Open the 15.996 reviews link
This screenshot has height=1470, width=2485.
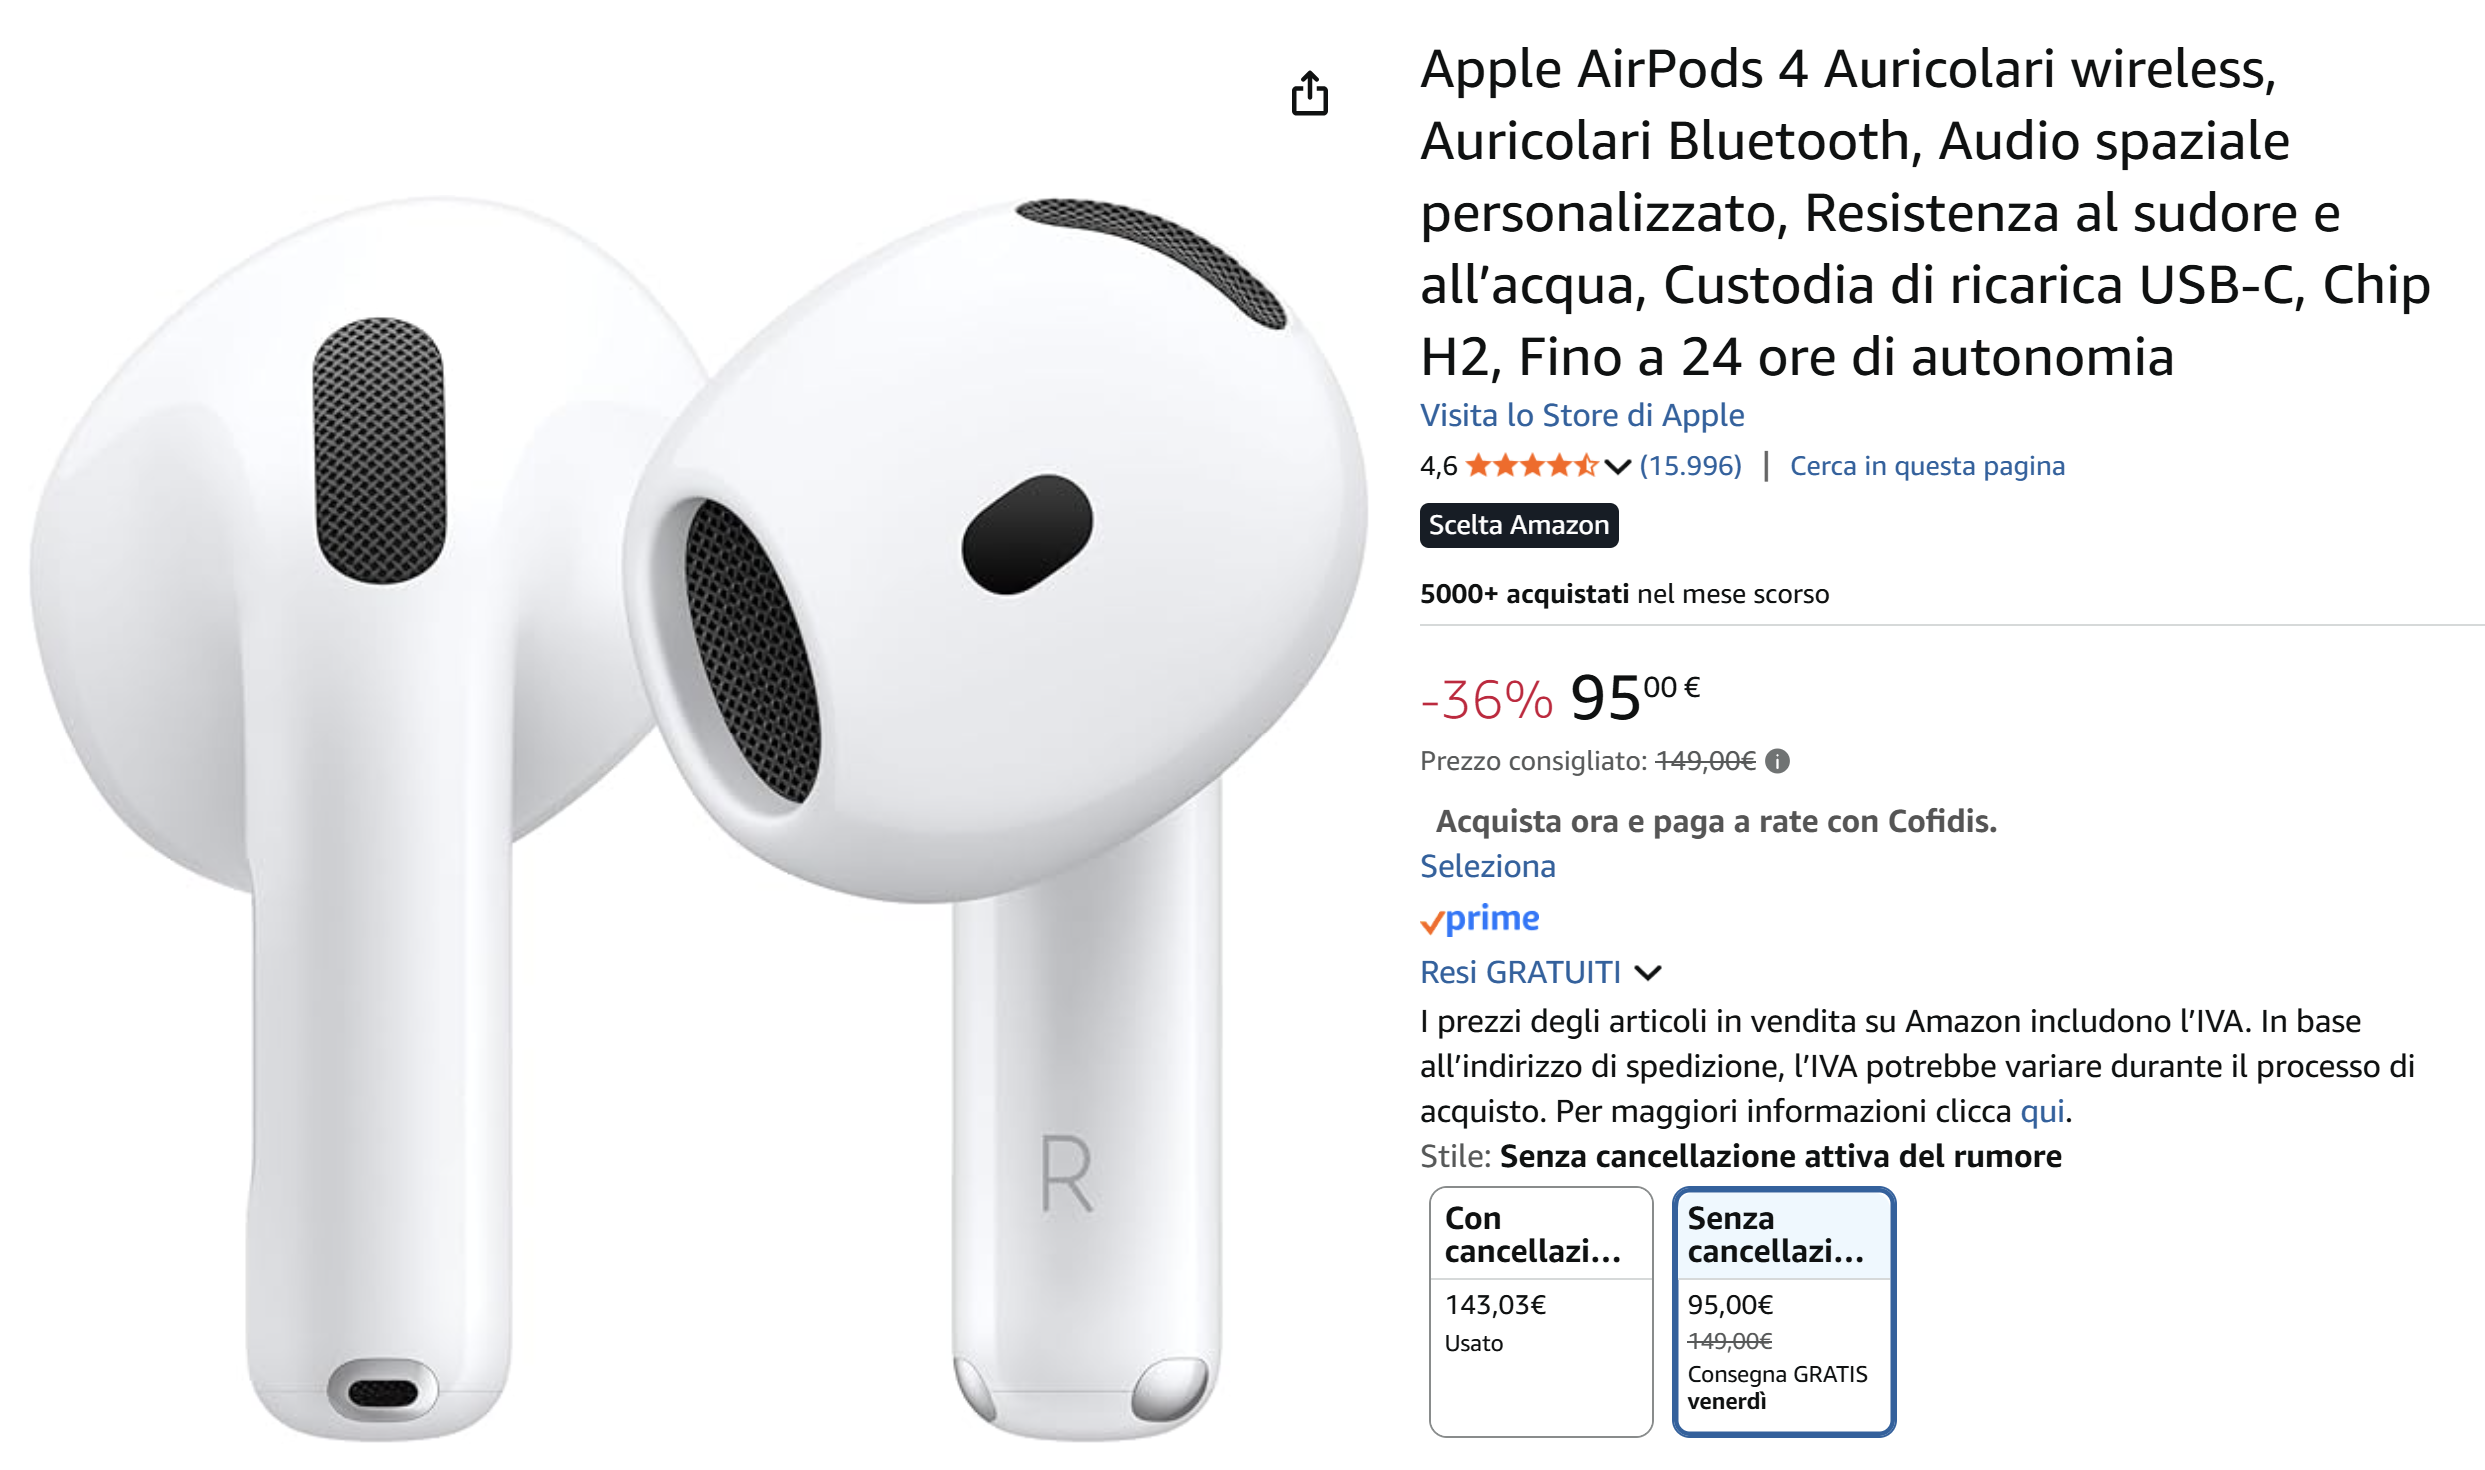[x=1690, y=466]
